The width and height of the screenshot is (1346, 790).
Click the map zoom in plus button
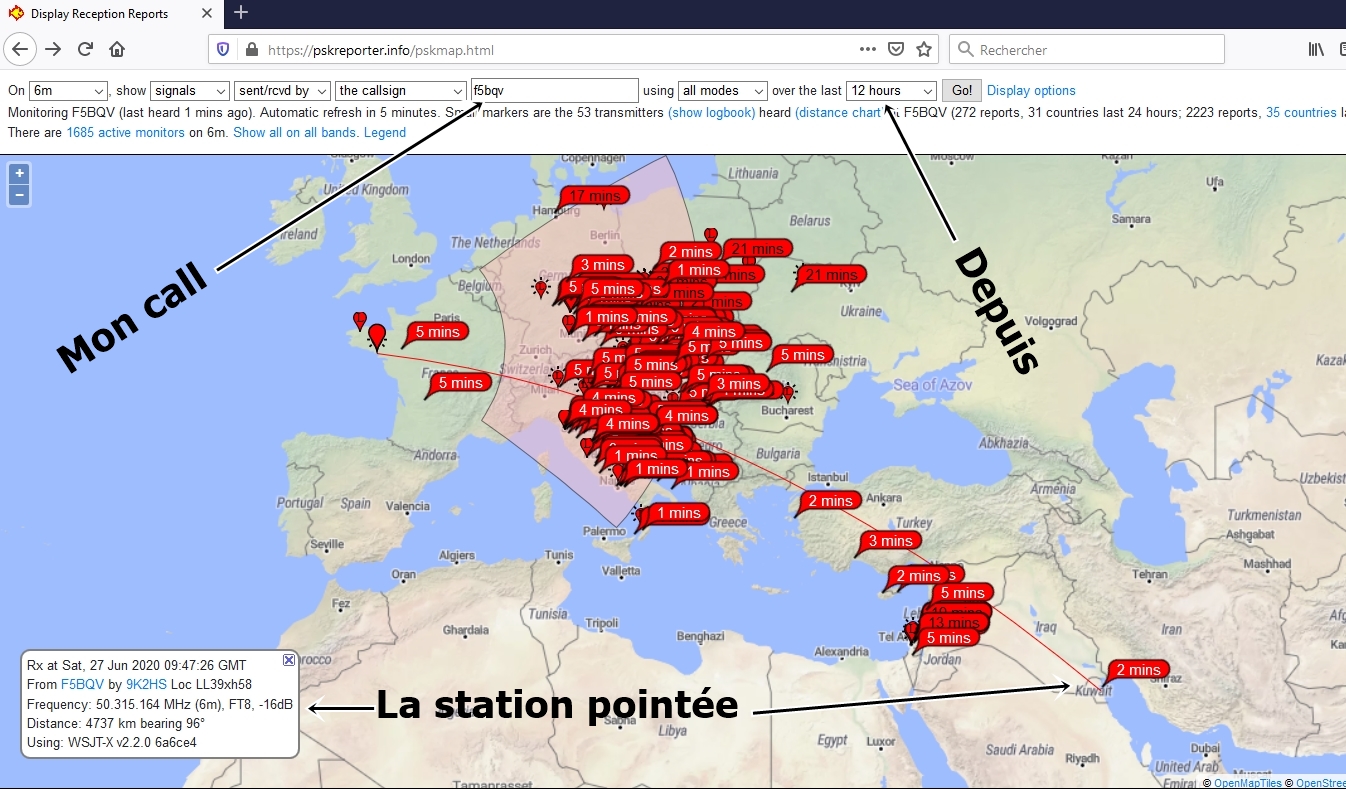point(19,174)
